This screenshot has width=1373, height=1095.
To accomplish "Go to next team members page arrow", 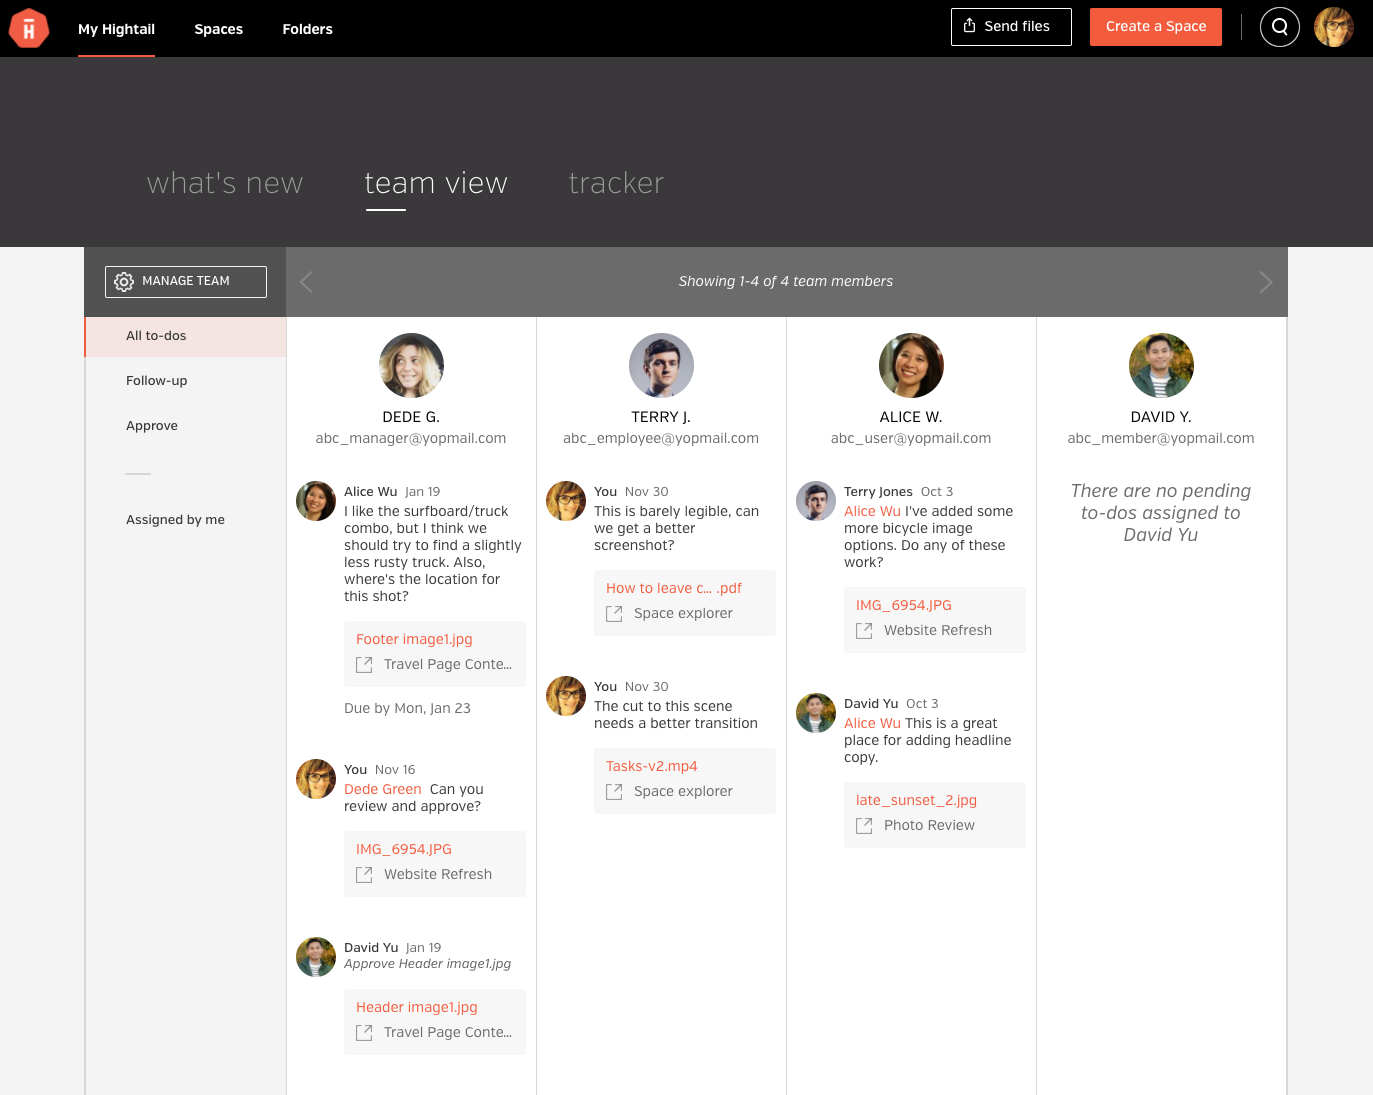I will [x=1265, y=282].
